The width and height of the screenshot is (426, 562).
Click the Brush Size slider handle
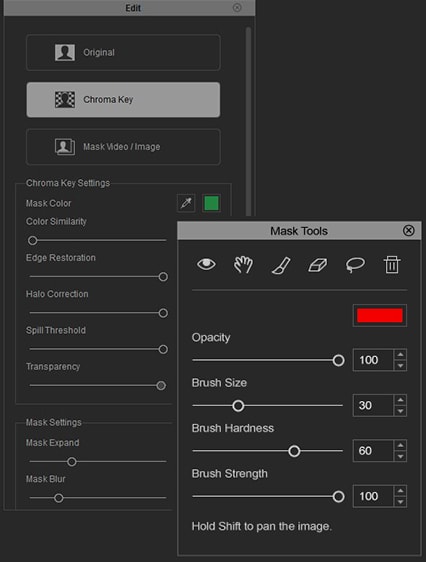[x=238, y=406]
